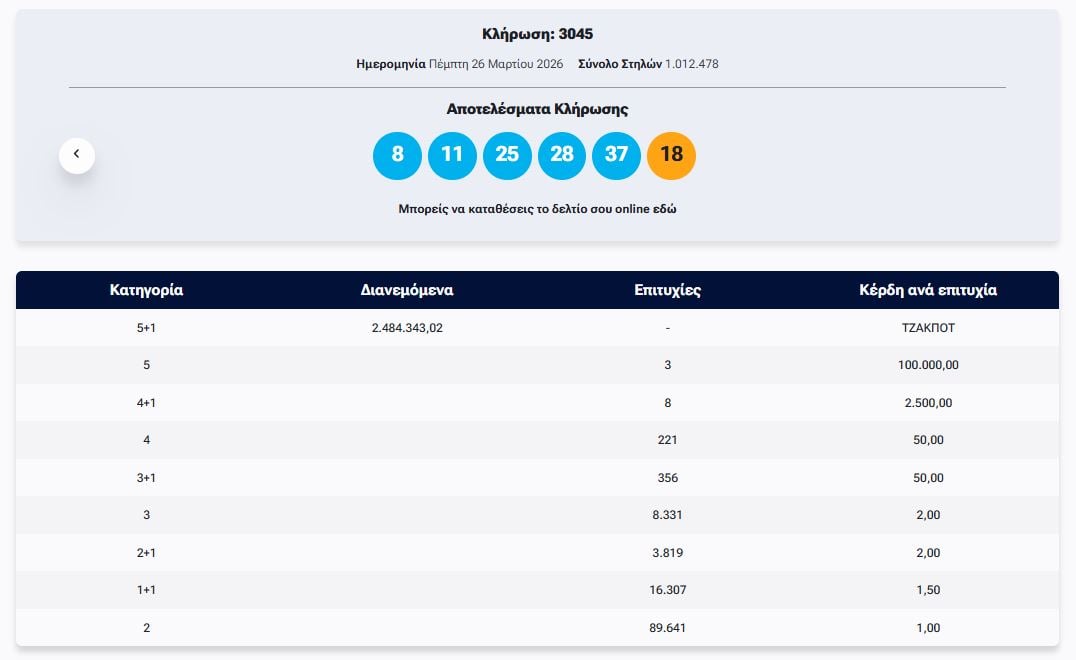The height and width of the screenshot is (660, 1076).
Task: Click the Διανεμόμενα column header
Action: point(407,291)
